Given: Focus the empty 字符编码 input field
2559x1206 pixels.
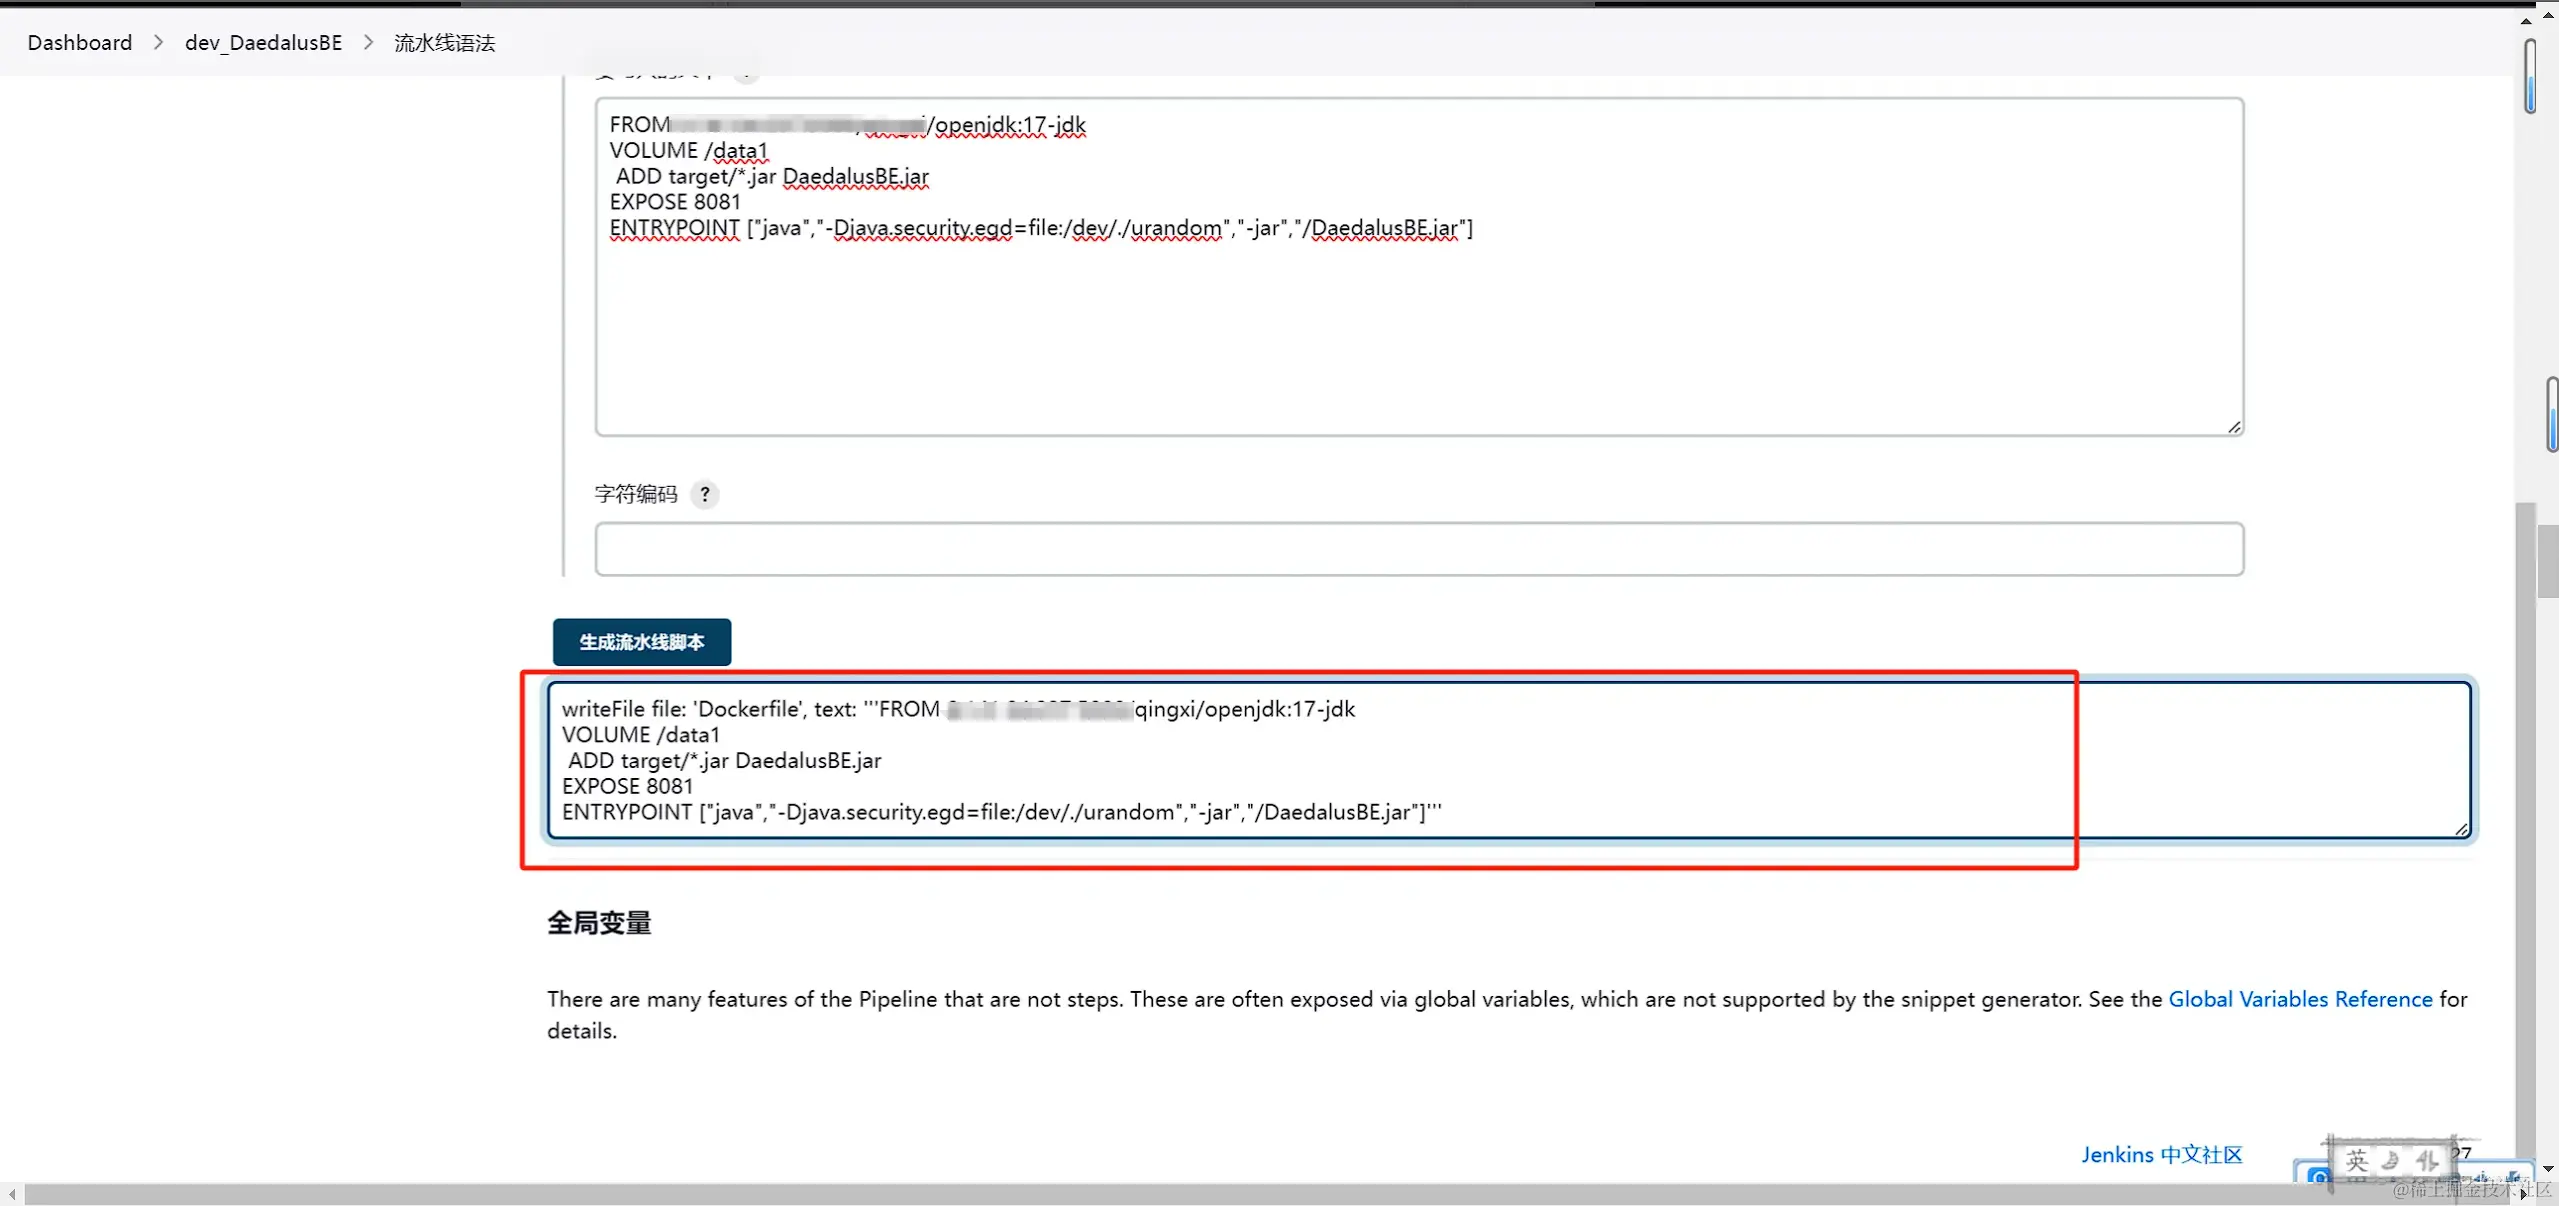Looking at the screenshot, I should tap(1418, 549).
